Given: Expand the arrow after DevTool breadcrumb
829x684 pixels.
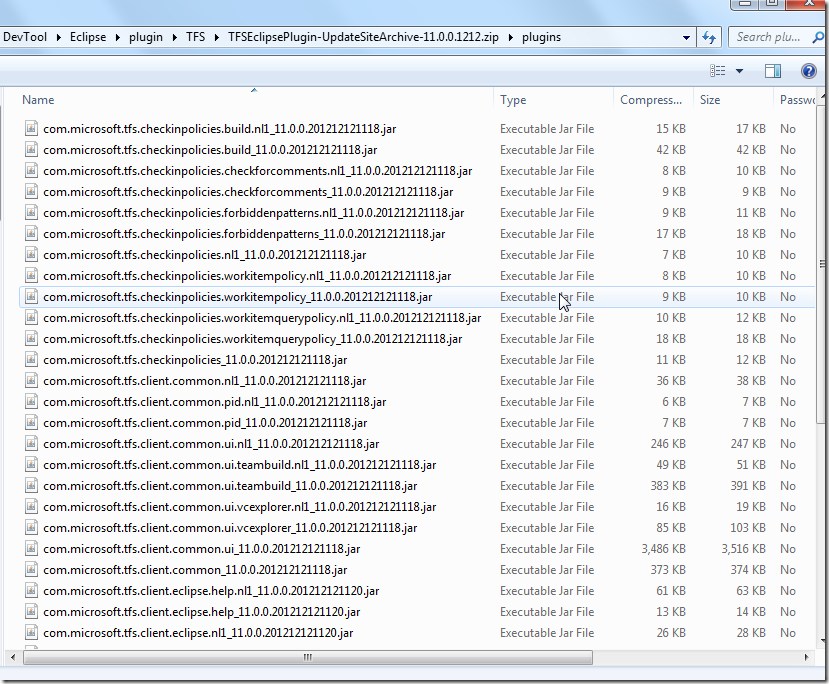Looking at the screenshot, I should 58,38.
